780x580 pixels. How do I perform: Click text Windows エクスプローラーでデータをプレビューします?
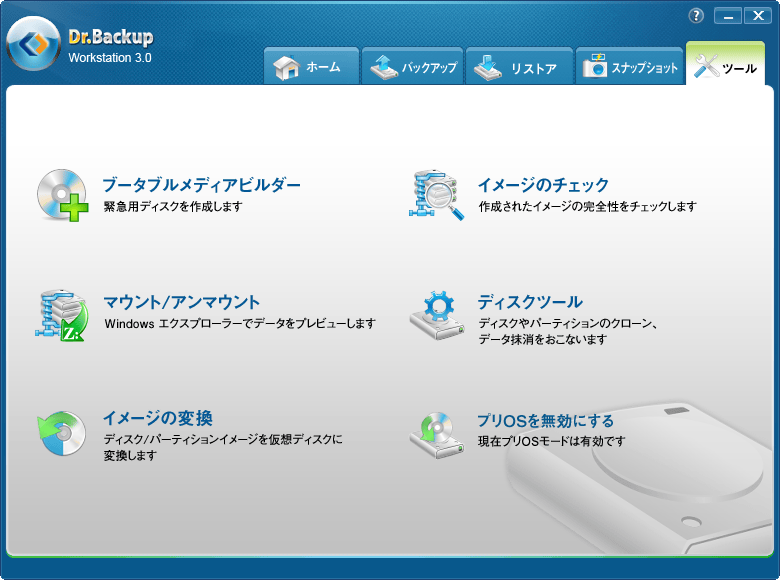240,324
